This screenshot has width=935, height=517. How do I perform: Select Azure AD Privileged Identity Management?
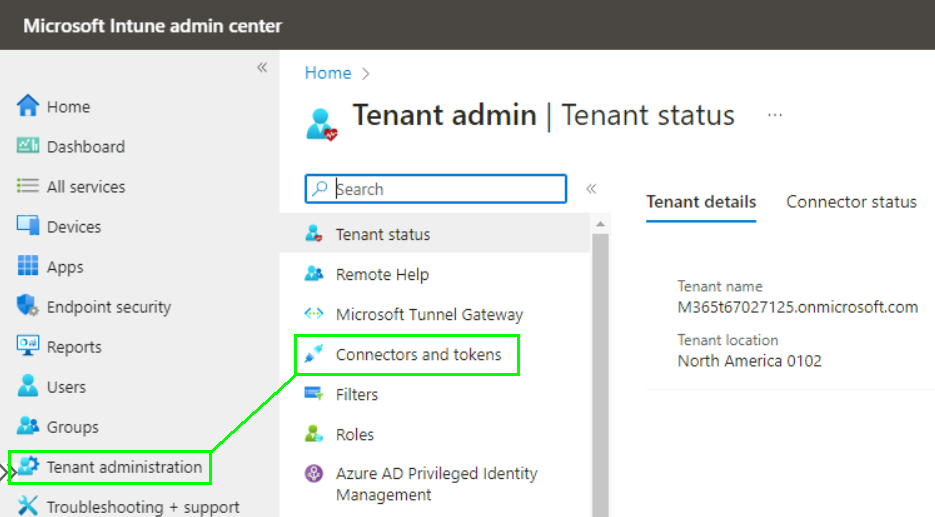pos(436,484)
